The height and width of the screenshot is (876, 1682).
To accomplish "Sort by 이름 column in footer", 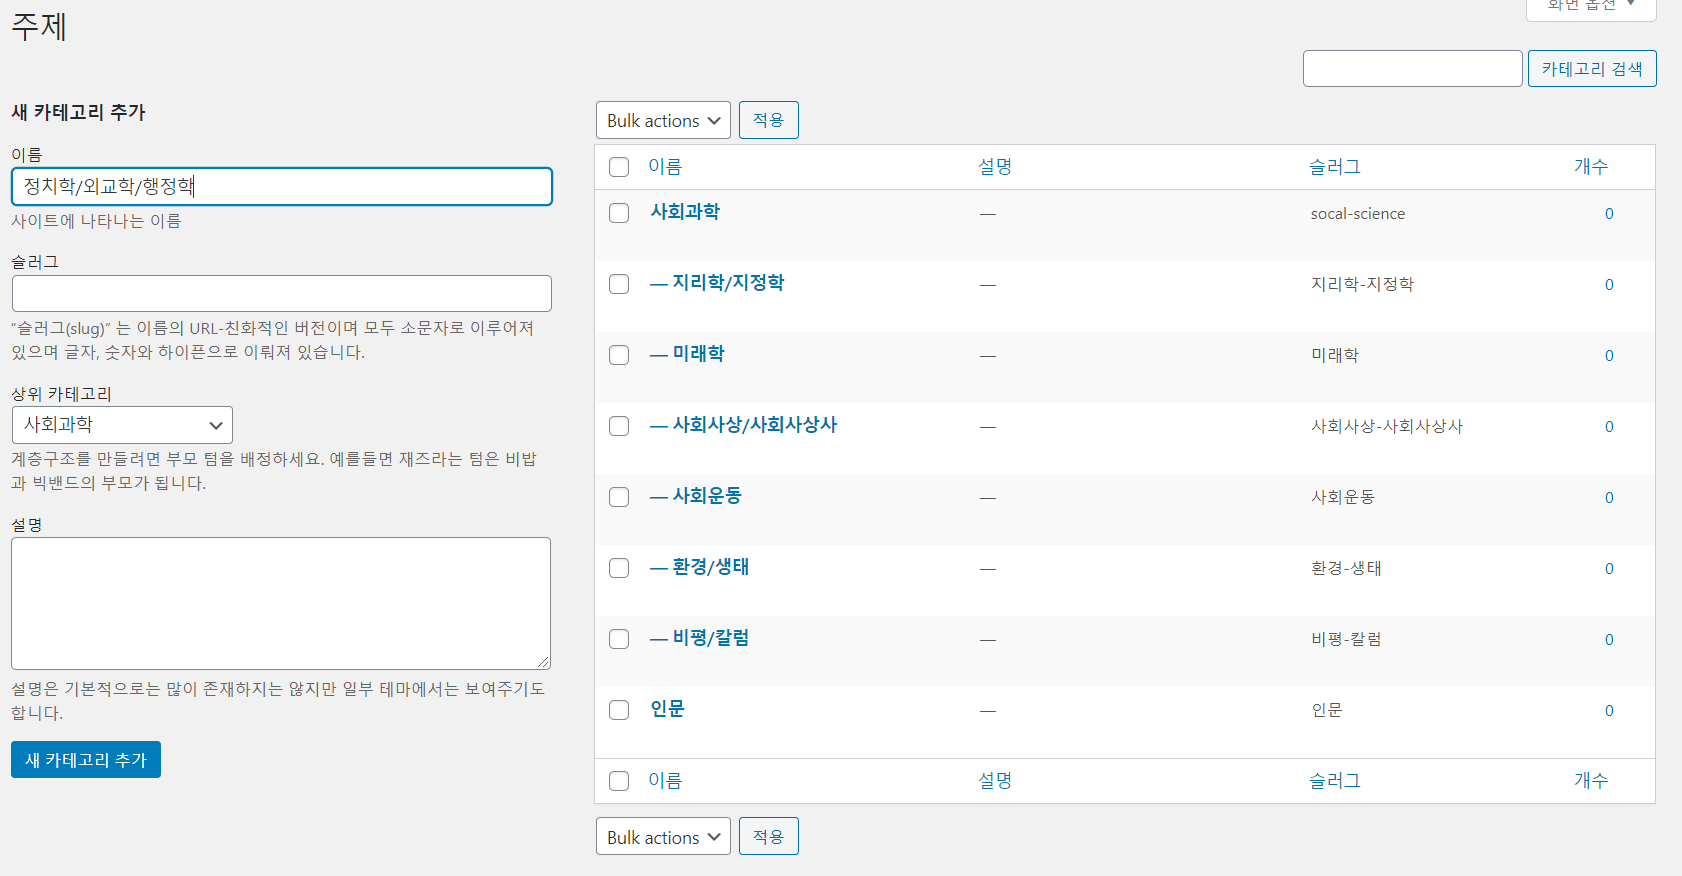I will [665, 781].
